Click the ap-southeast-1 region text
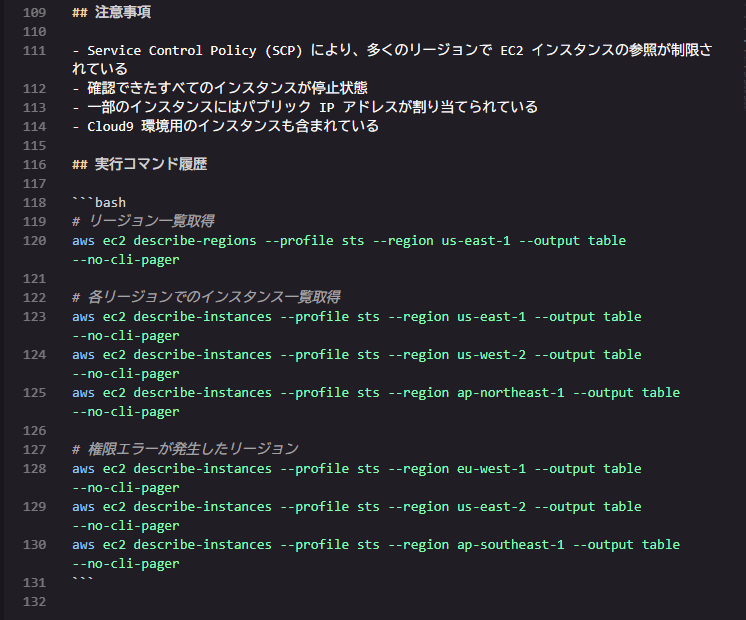The width and height of the screenshot is (746, 620). pyautogui.click(x=510, y=545)
